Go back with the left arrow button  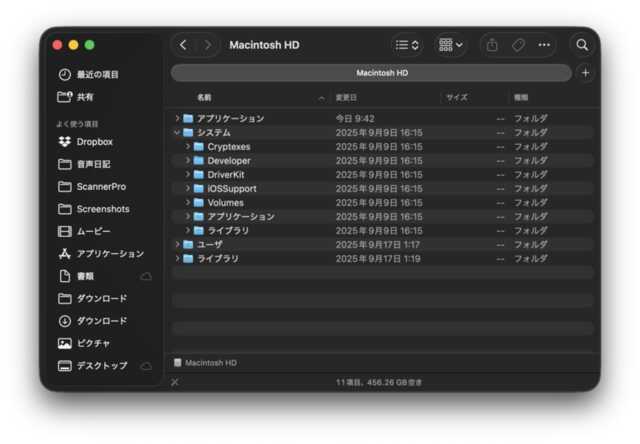[183, 45]
